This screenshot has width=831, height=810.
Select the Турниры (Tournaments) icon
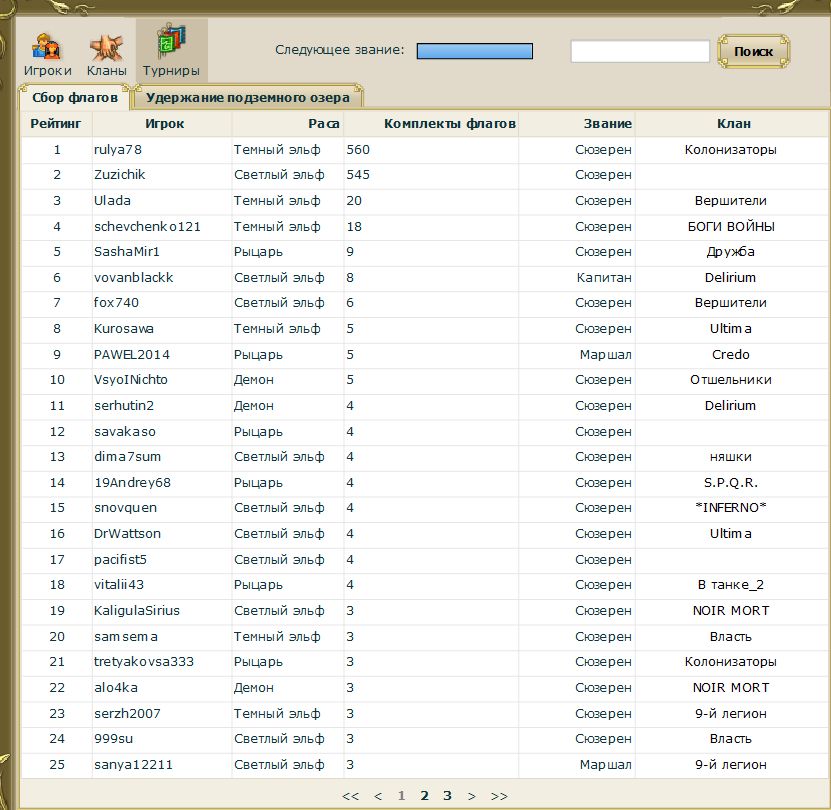point(171,53)
